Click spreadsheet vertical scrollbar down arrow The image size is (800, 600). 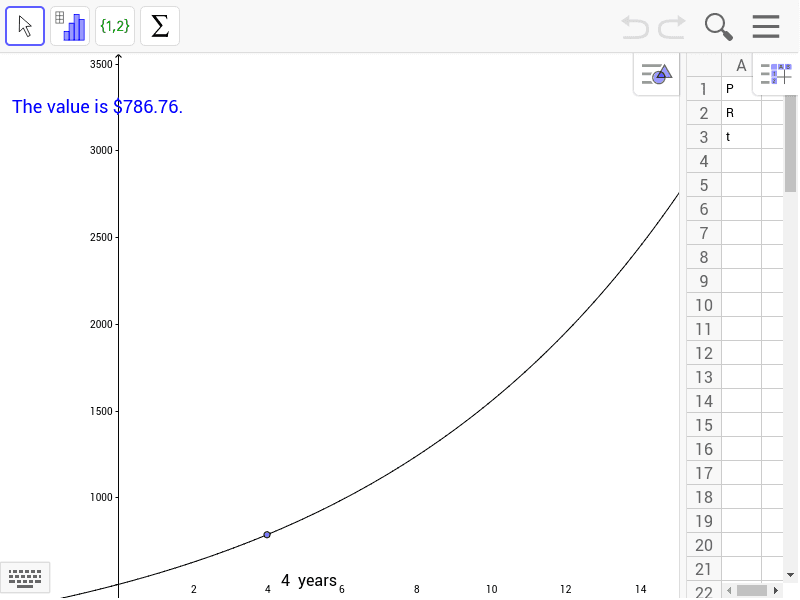(x=791, y=574)
